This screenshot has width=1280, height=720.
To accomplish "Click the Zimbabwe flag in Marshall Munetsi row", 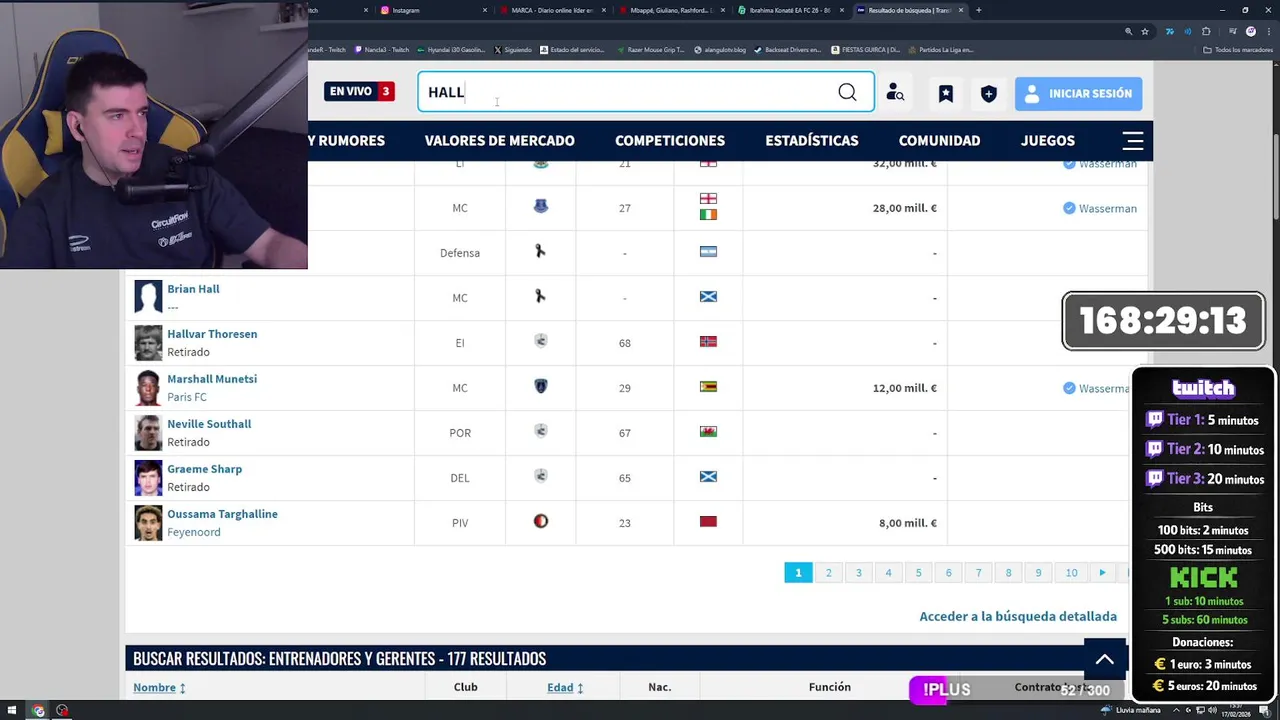I will coord(708,387).
